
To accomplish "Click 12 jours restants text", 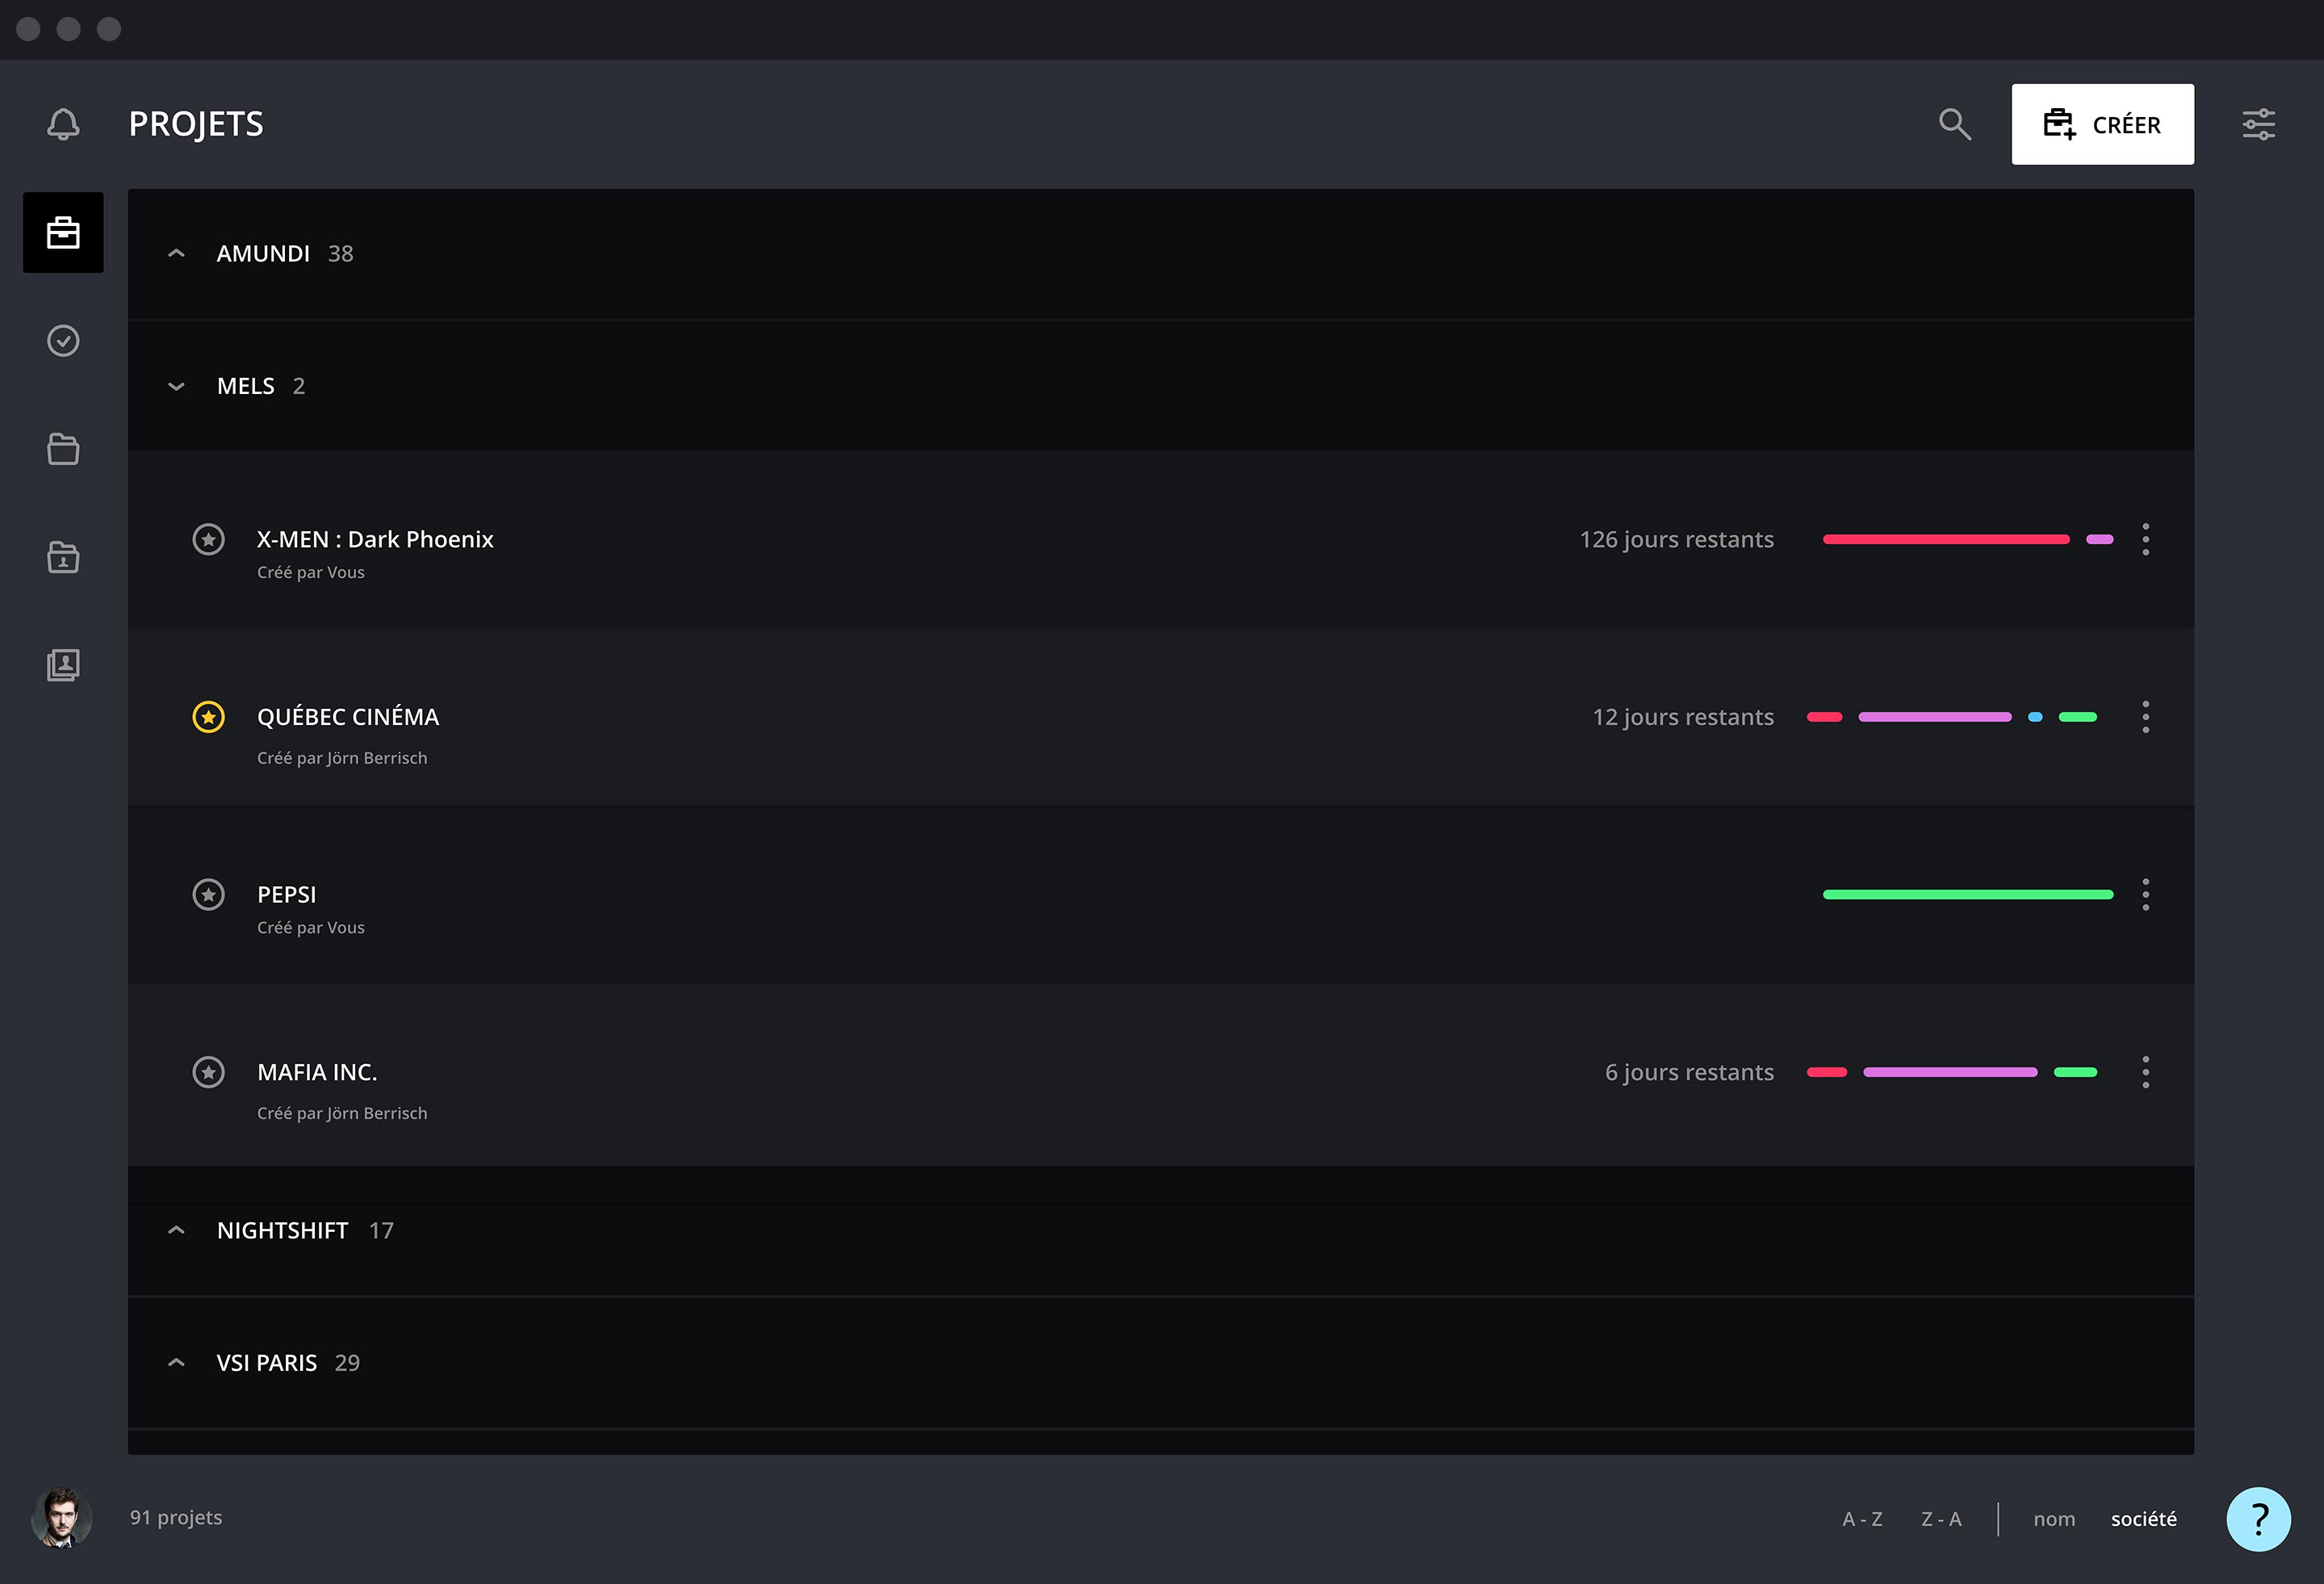I will click(1683, 717).
